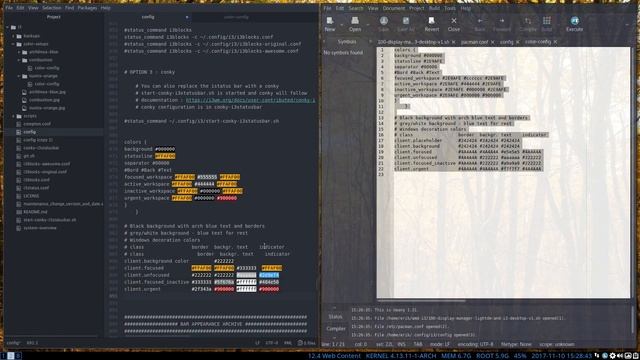Click the Save icon in Geany toolbar
This screenshot has height=360, width=640.
(384, 21)
